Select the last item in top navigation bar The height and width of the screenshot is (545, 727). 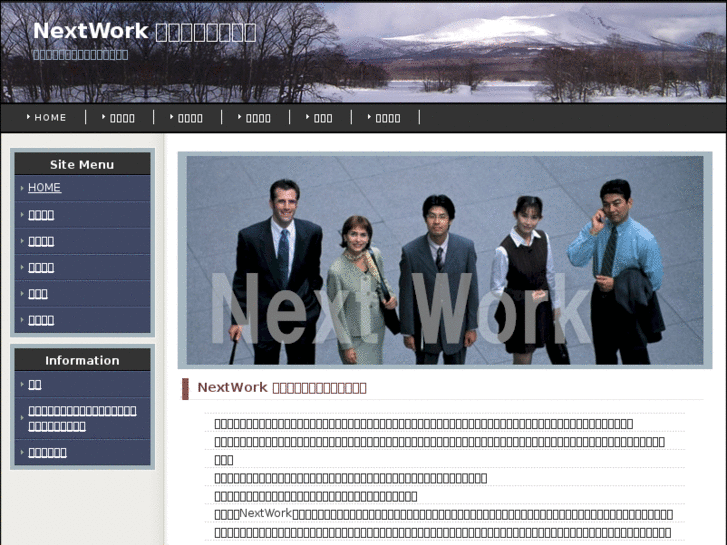click(x=388, y=118)
